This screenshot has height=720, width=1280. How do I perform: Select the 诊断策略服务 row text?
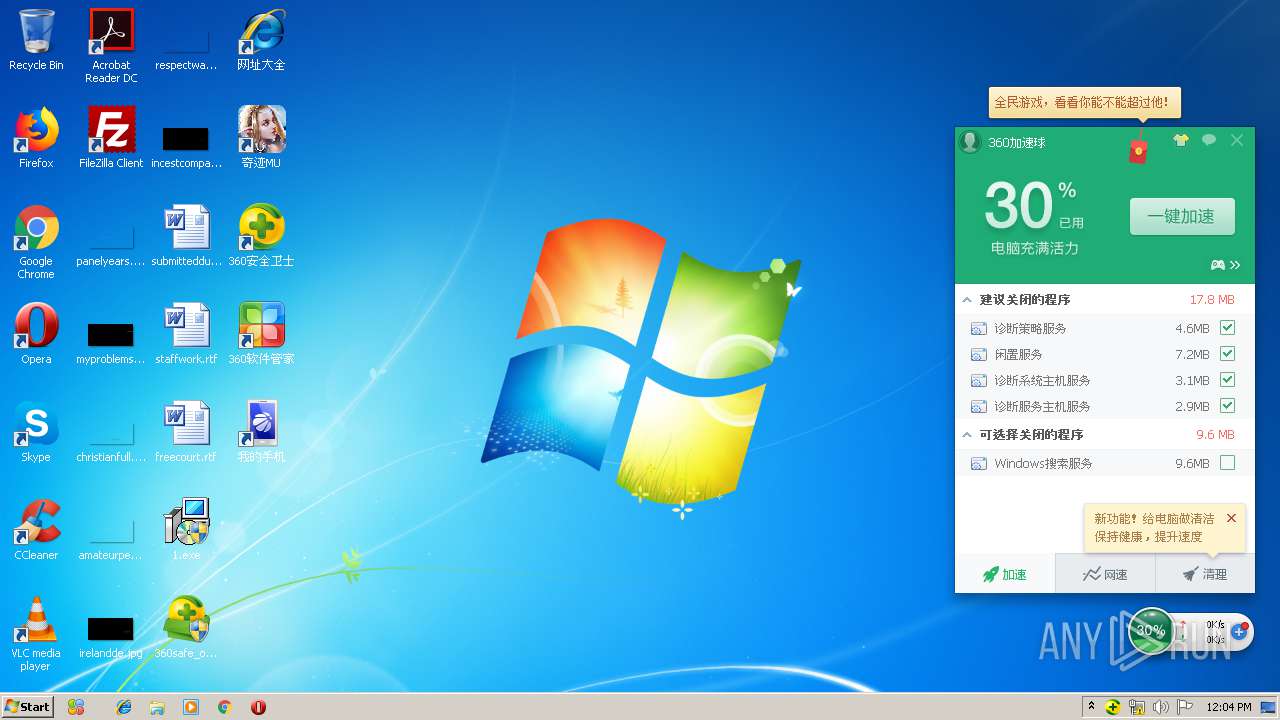(x=1030, y=328)
